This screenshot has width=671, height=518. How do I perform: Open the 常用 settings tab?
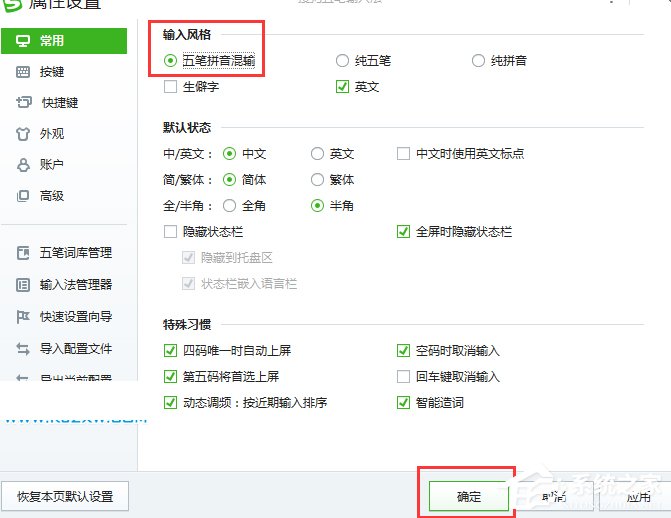click(64, 41)
